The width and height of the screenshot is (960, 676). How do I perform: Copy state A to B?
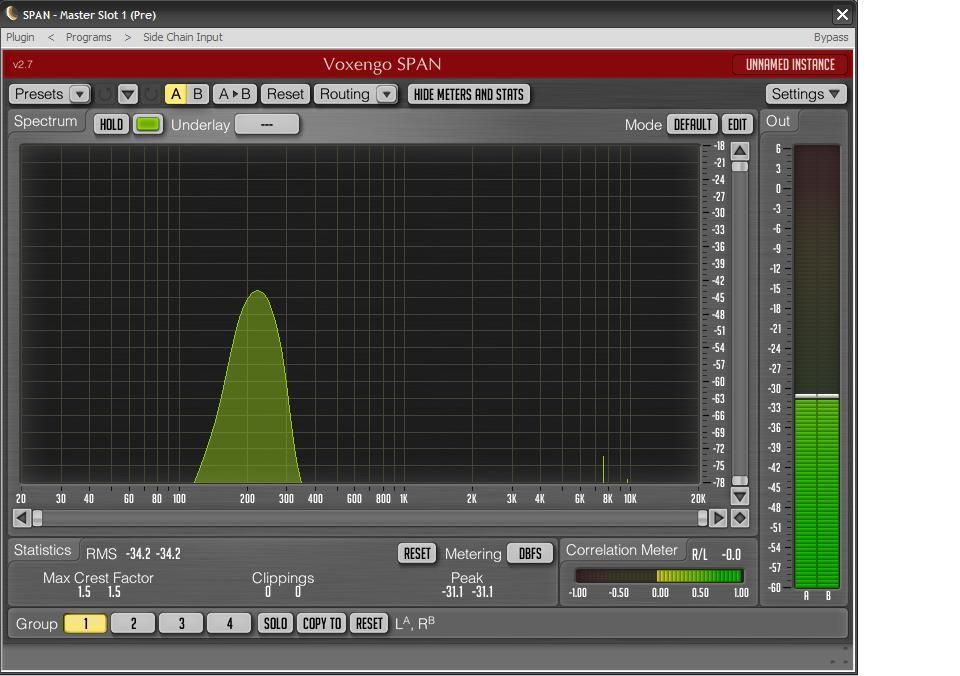(234, 94)
